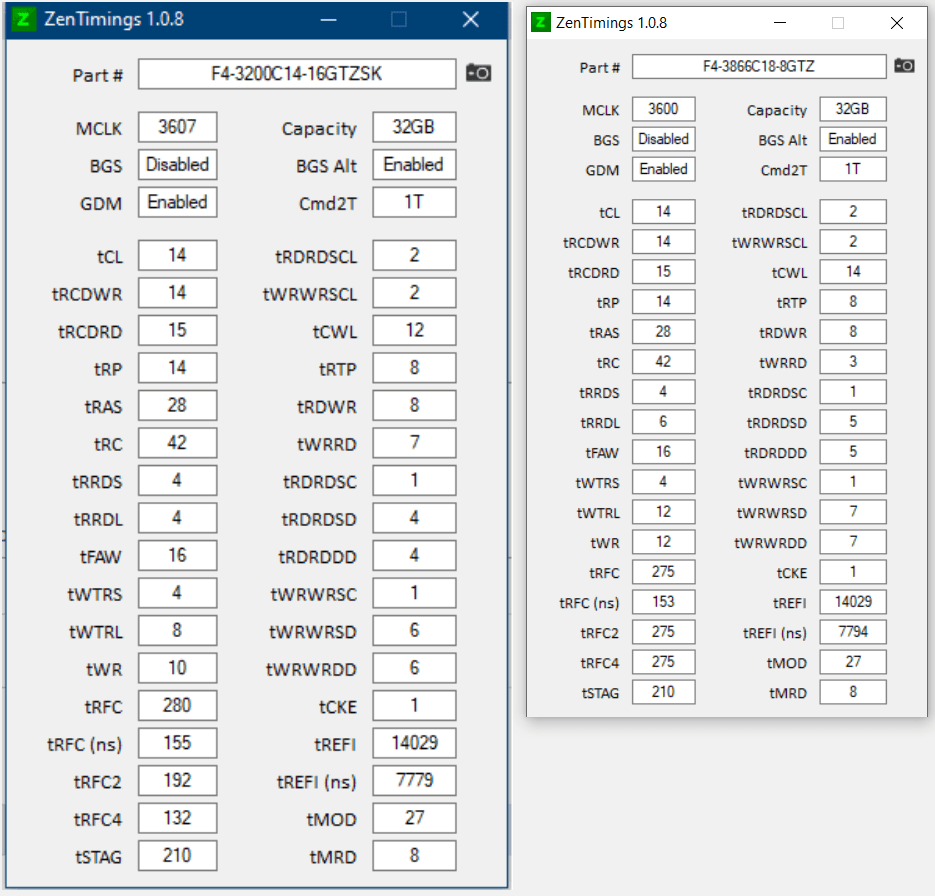Close the right ZenTimings window
The height and width of the screenshot is (896, 935).
pyautogui.click(x=896, y=23)
